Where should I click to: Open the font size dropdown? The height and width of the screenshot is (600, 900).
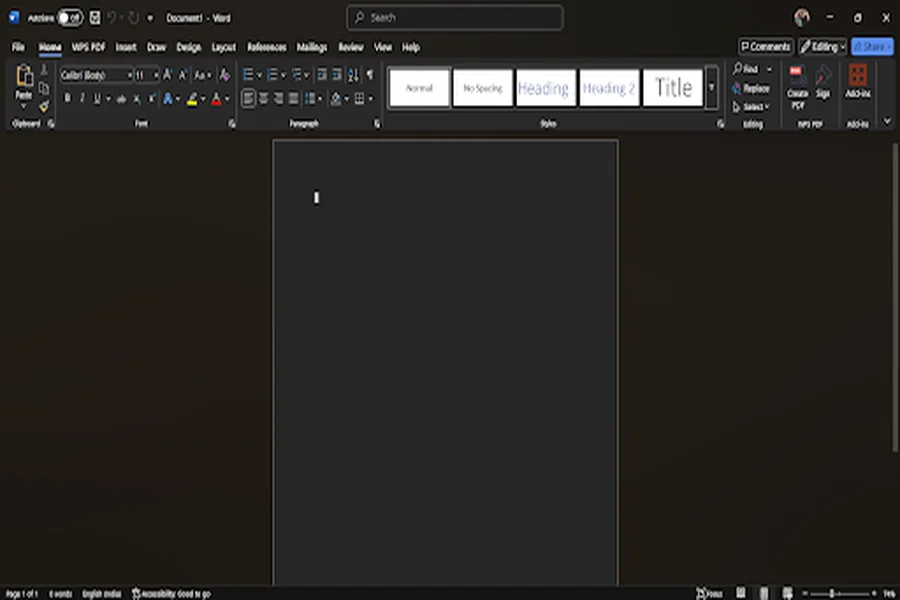click(155, 74)
